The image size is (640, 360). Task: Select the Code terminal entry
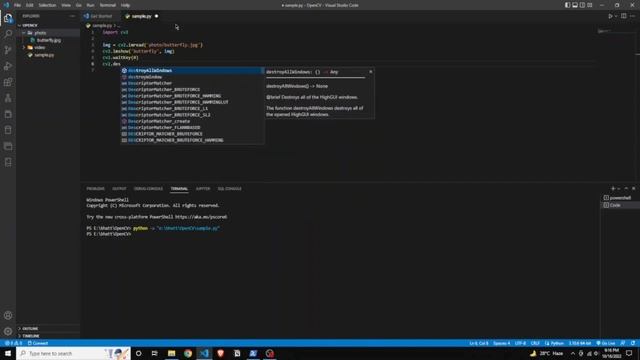(x=620, y=205)
